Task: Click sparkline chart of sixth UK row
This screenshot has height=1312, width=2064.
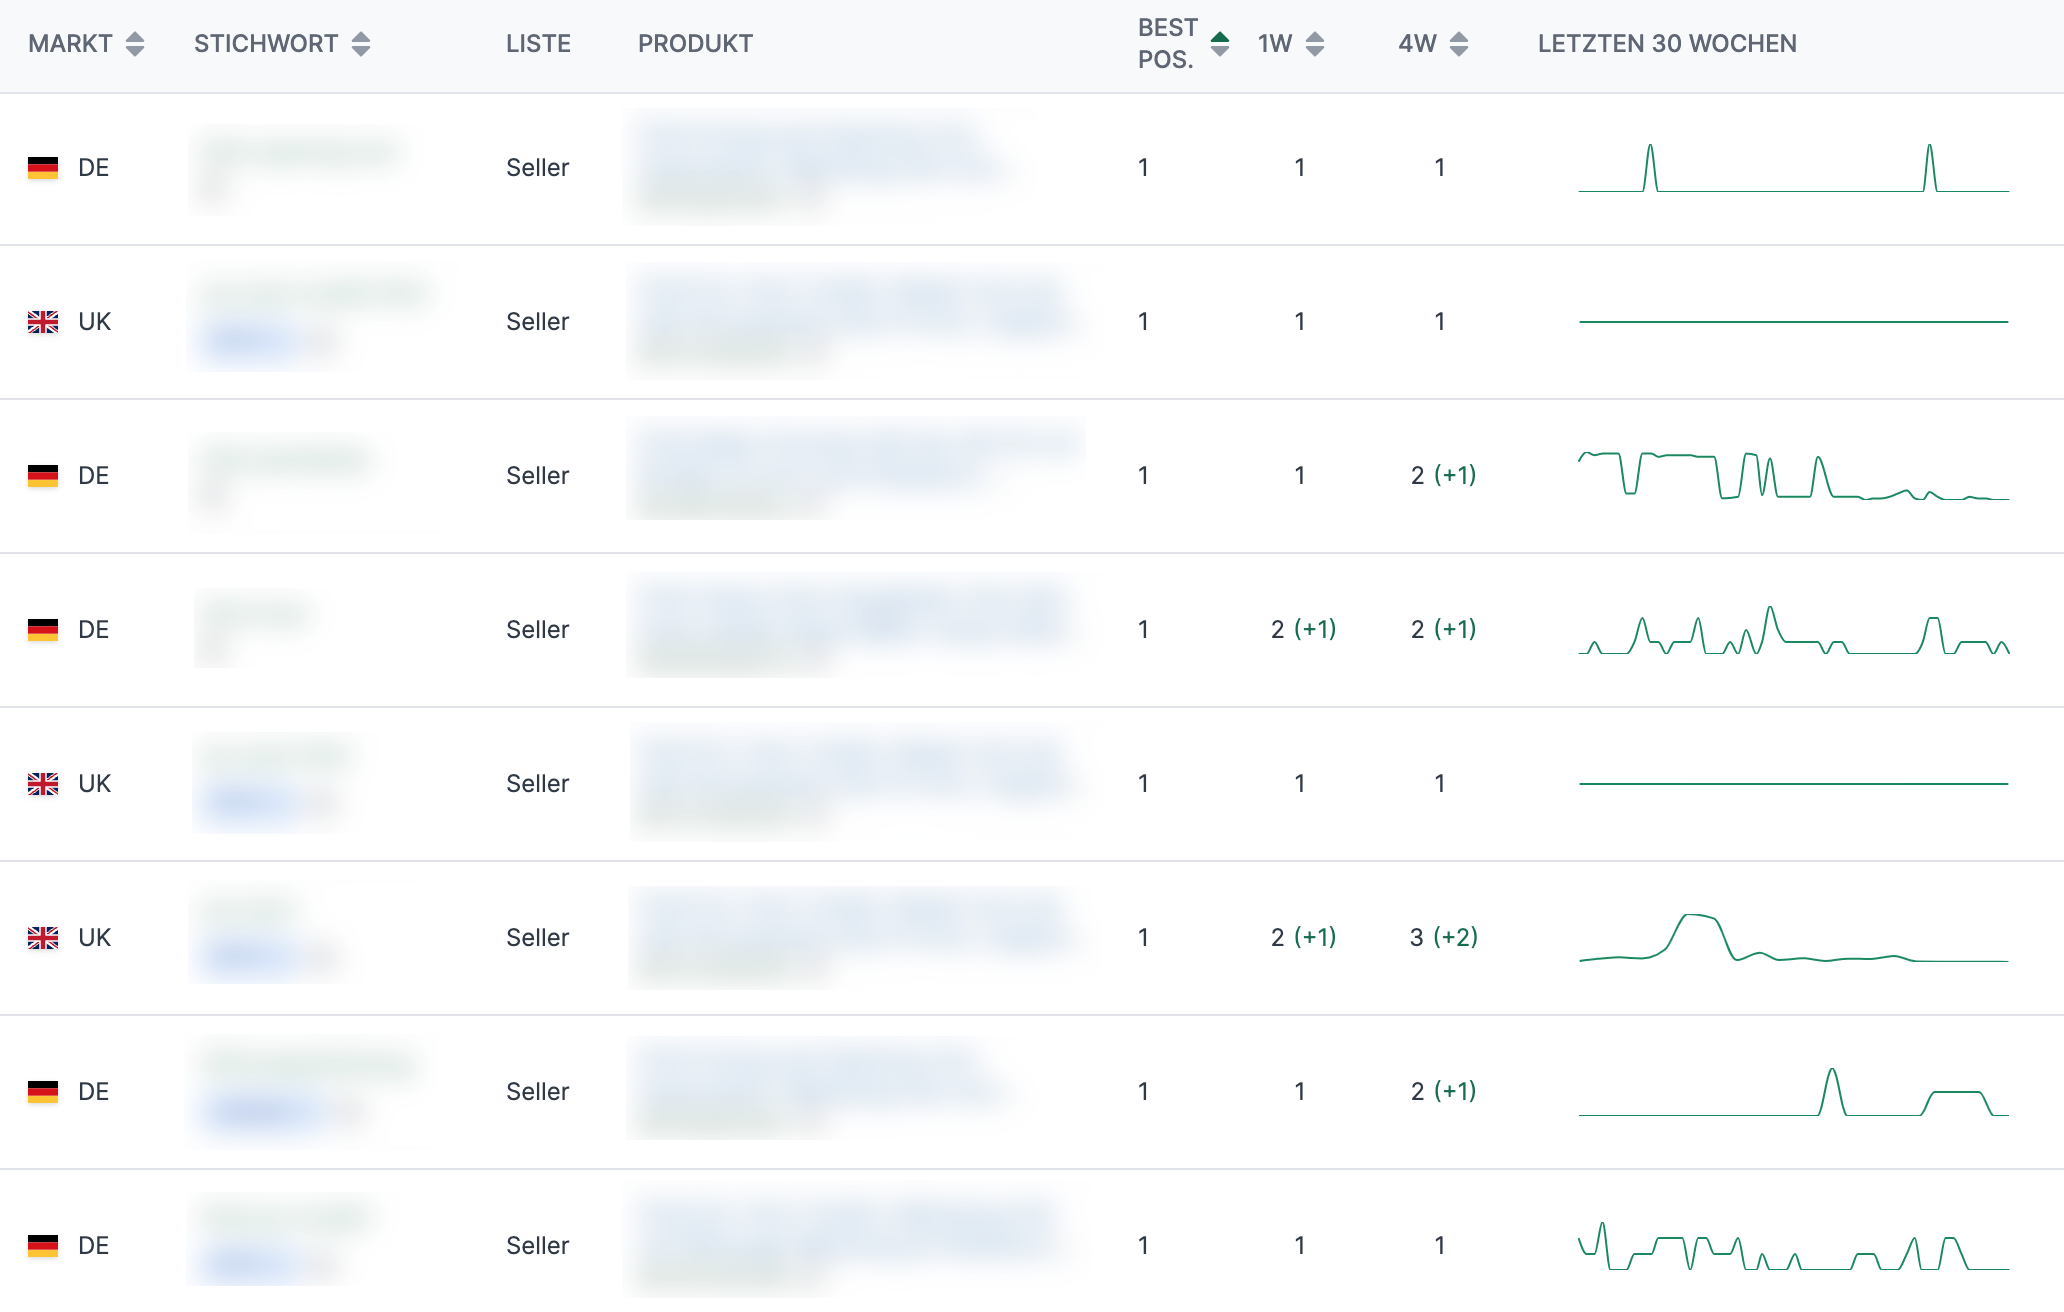Action: click(1793, 940)
